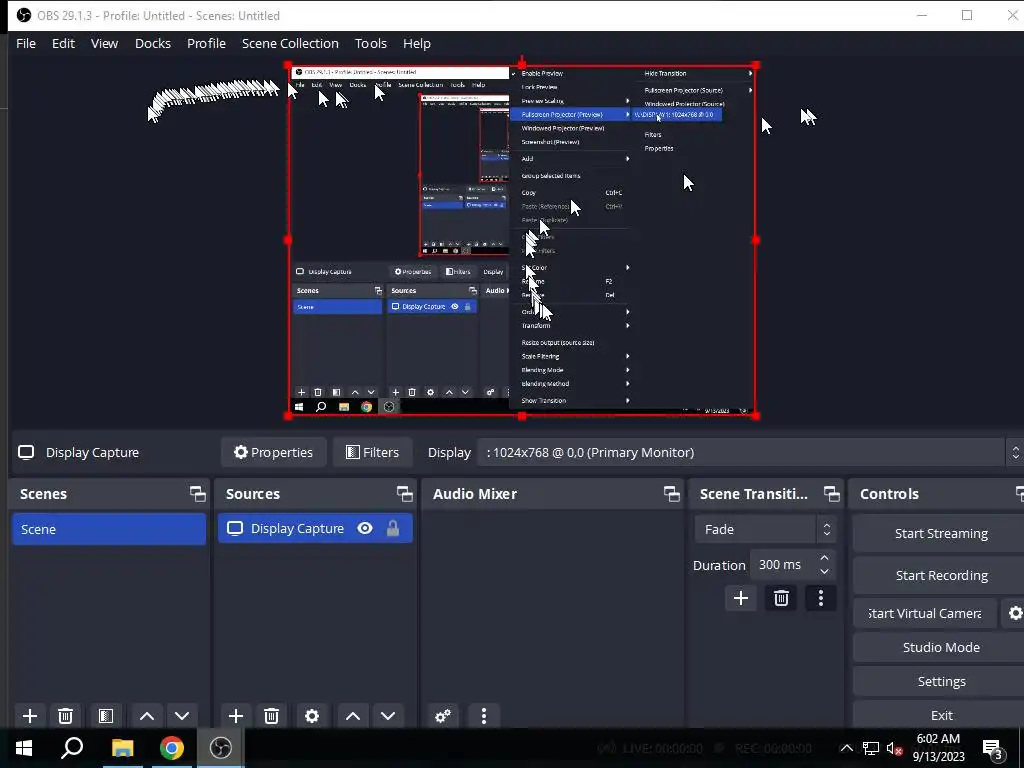Viewport: 1024px width, 768px height.
Task: Open the Docks menu
Action: click(x=153, y=43)
